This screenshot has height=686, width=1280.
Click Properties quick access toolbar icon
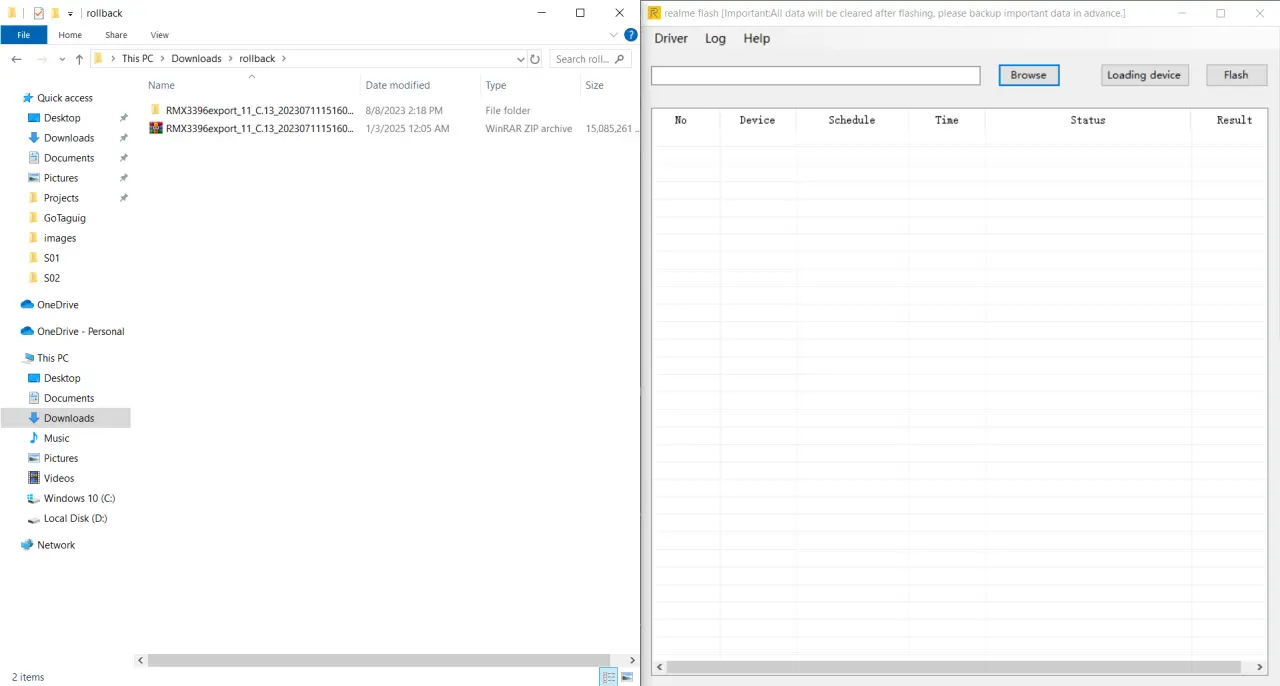[38, 13]
